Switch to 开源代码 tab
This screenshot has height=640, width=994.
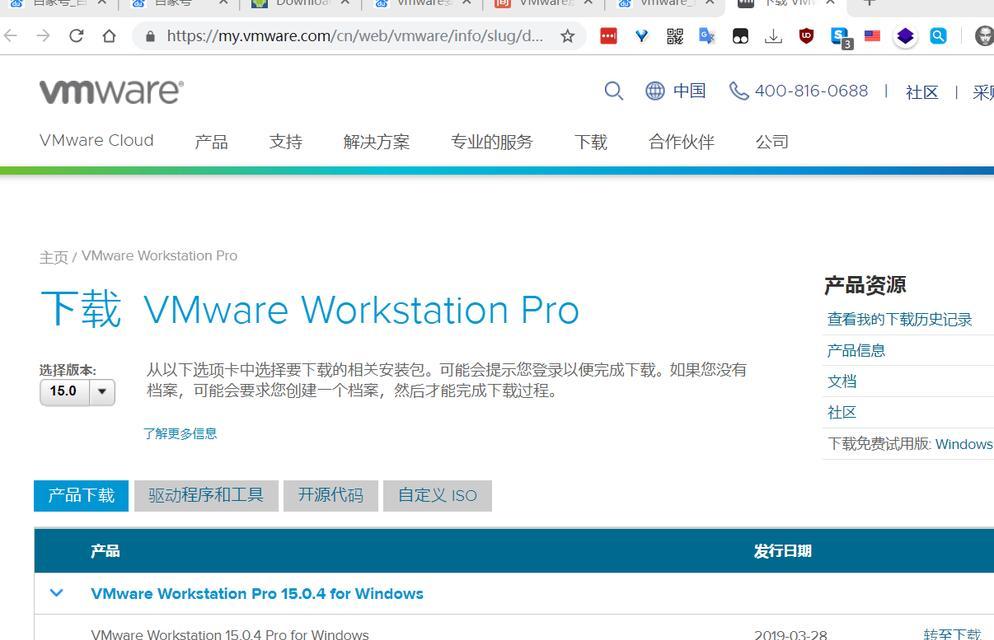[x=331, y=496]
